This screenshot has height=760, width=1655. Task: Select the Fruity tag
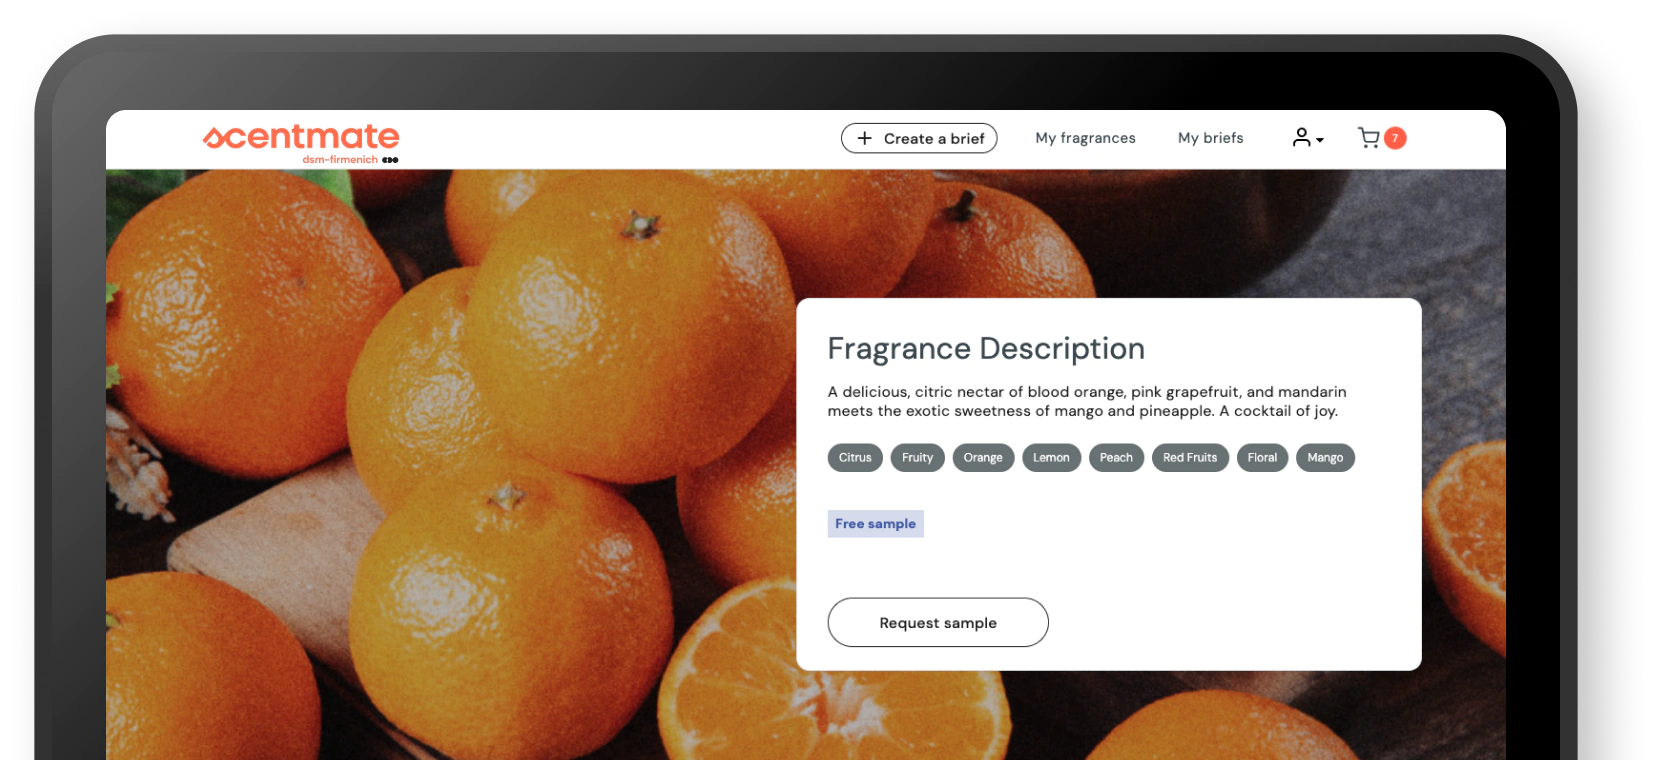pos(917,458)
